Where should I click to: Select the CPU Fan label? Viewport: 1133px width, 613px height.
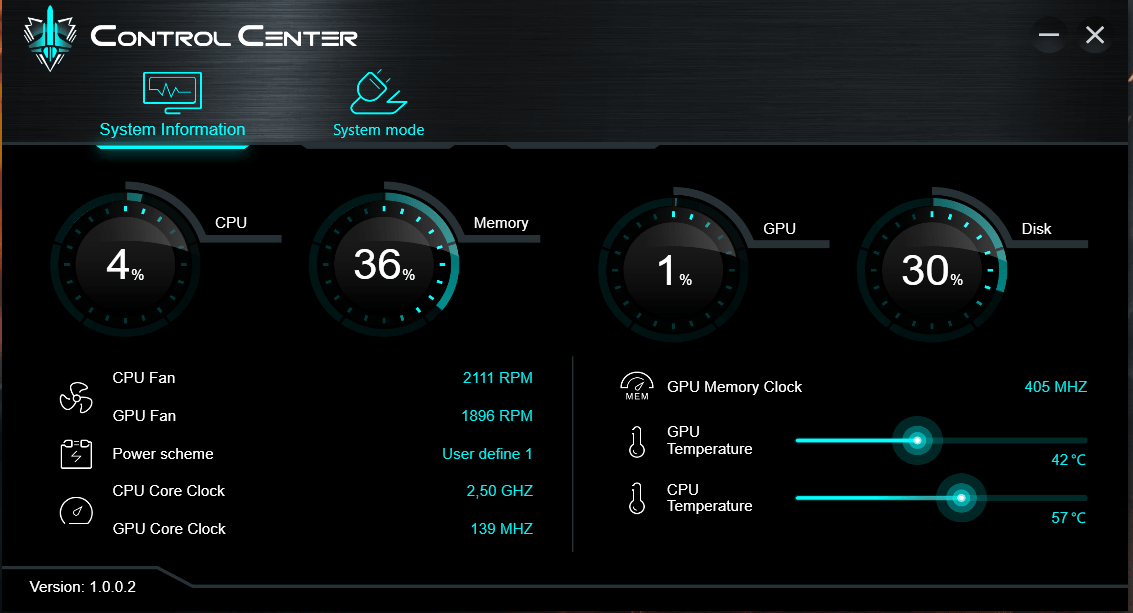coord(144,378)
